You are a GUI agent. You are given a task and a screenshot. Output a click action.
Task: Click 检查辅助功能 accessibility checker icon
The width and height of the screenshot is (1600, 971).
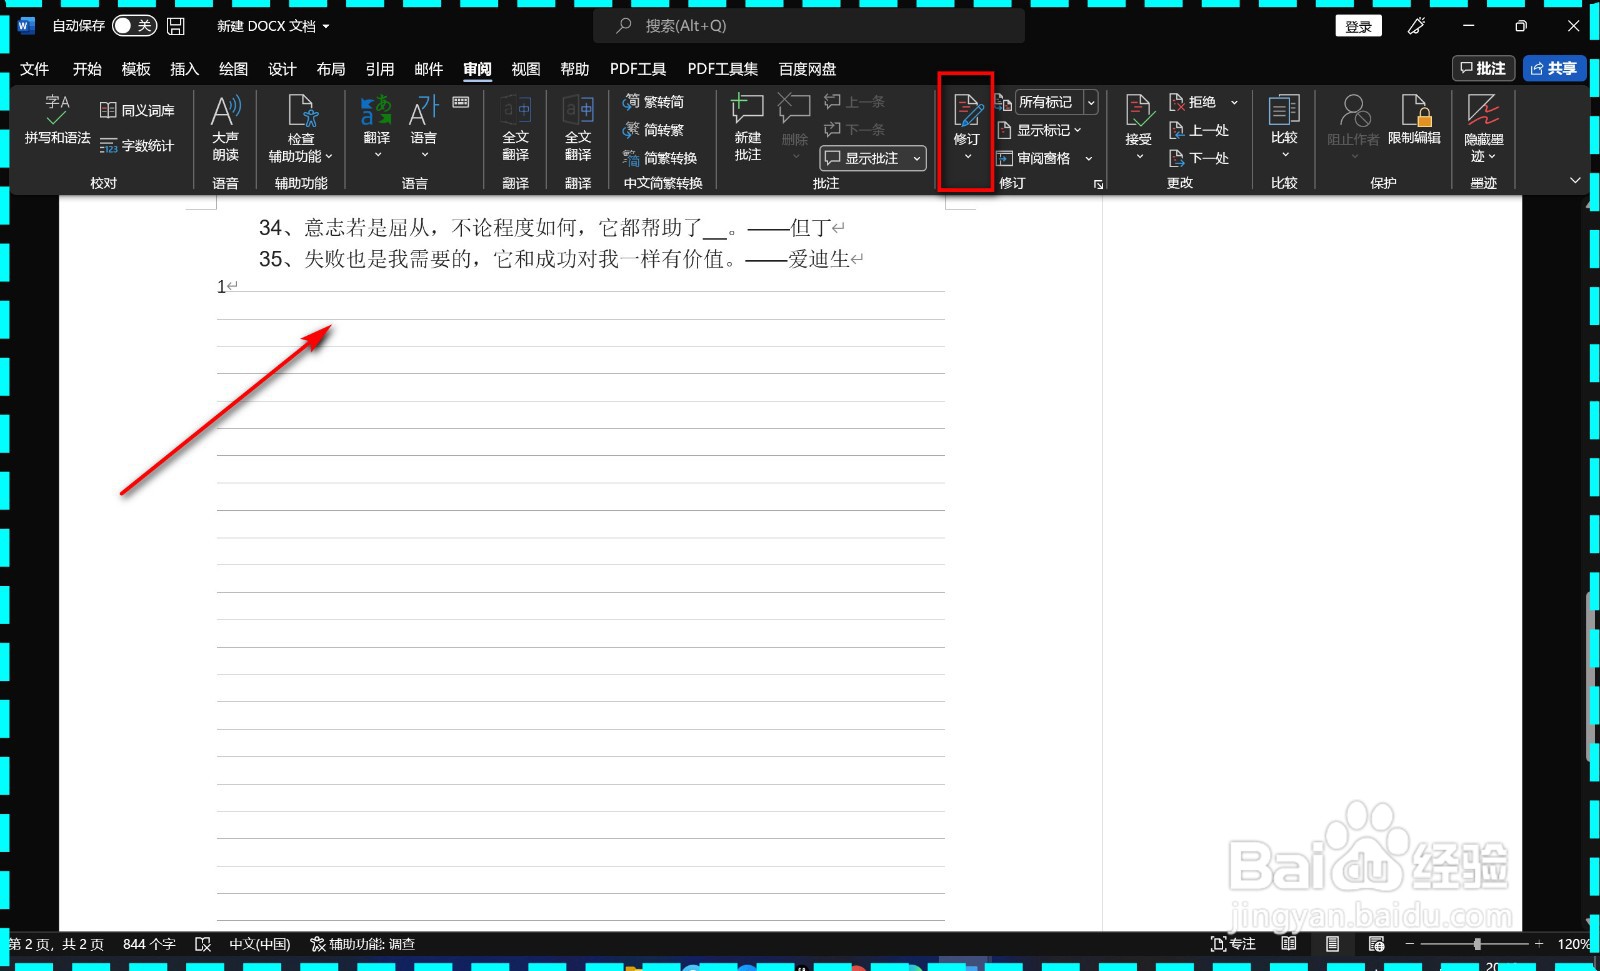coord(301,110)
